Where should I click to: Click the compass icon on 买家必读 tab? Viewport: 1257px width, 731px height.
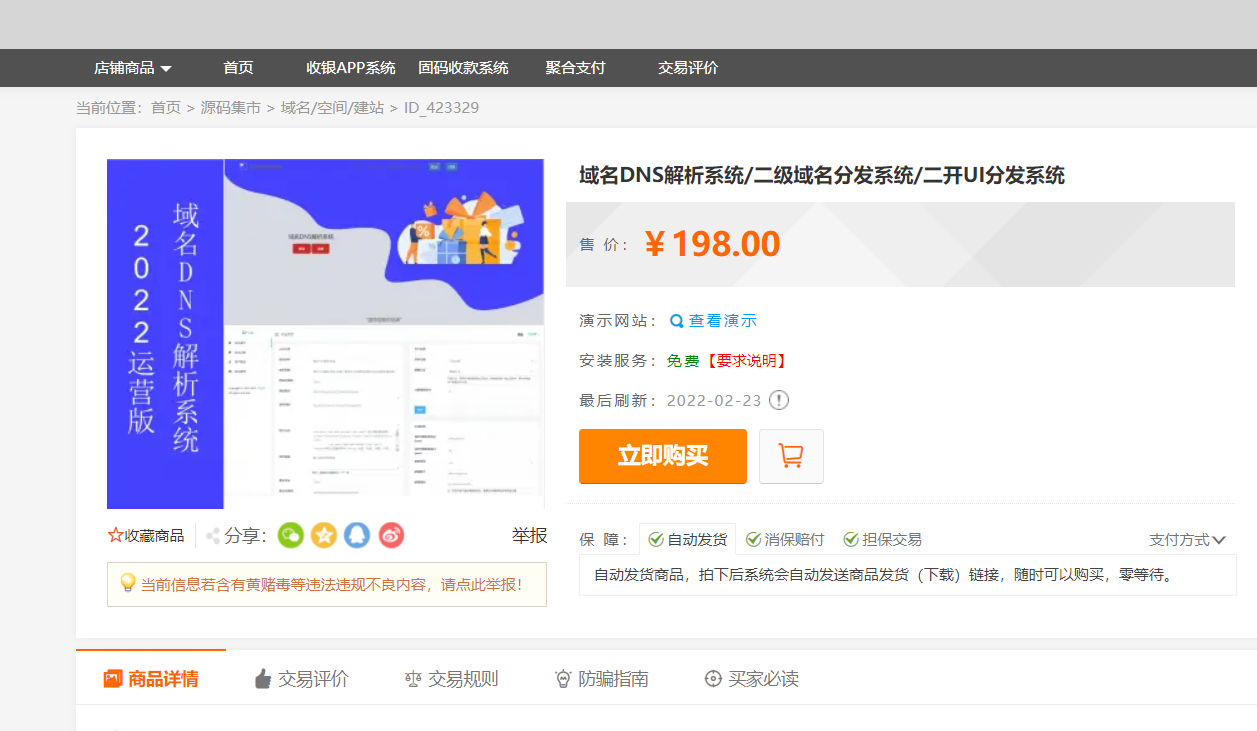click(x=712, y=678)
